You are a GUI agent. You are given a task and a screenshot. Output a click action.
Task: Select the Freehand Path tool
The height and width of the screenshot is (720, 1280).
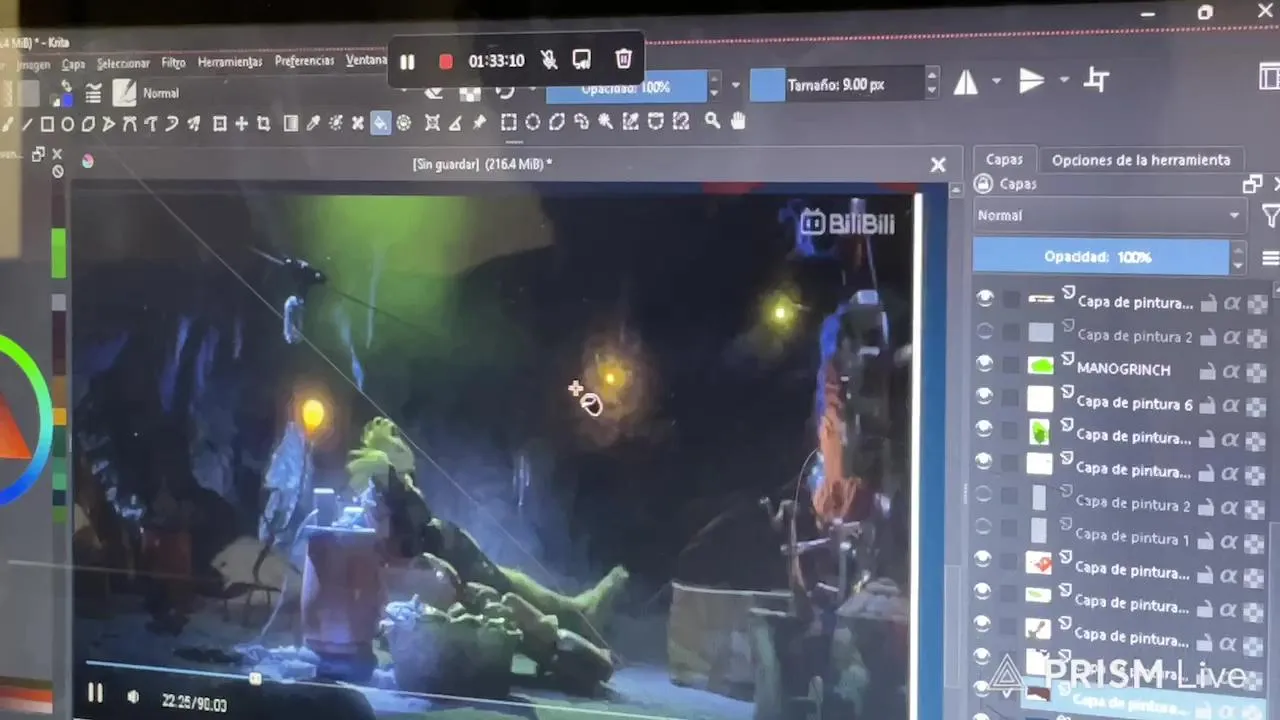click(151, 125)
